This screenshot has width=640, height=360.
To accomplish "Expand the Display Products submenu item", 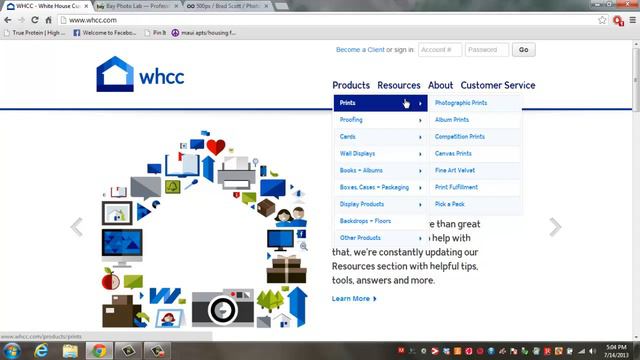I will coord(380,204).
